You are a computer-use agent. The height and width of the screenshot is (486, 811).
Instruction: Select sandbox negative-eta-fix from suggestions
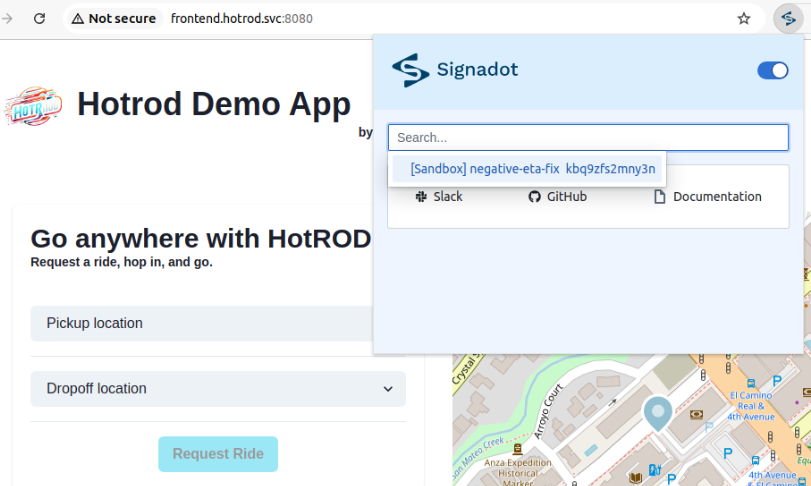(x=527, y=169)
